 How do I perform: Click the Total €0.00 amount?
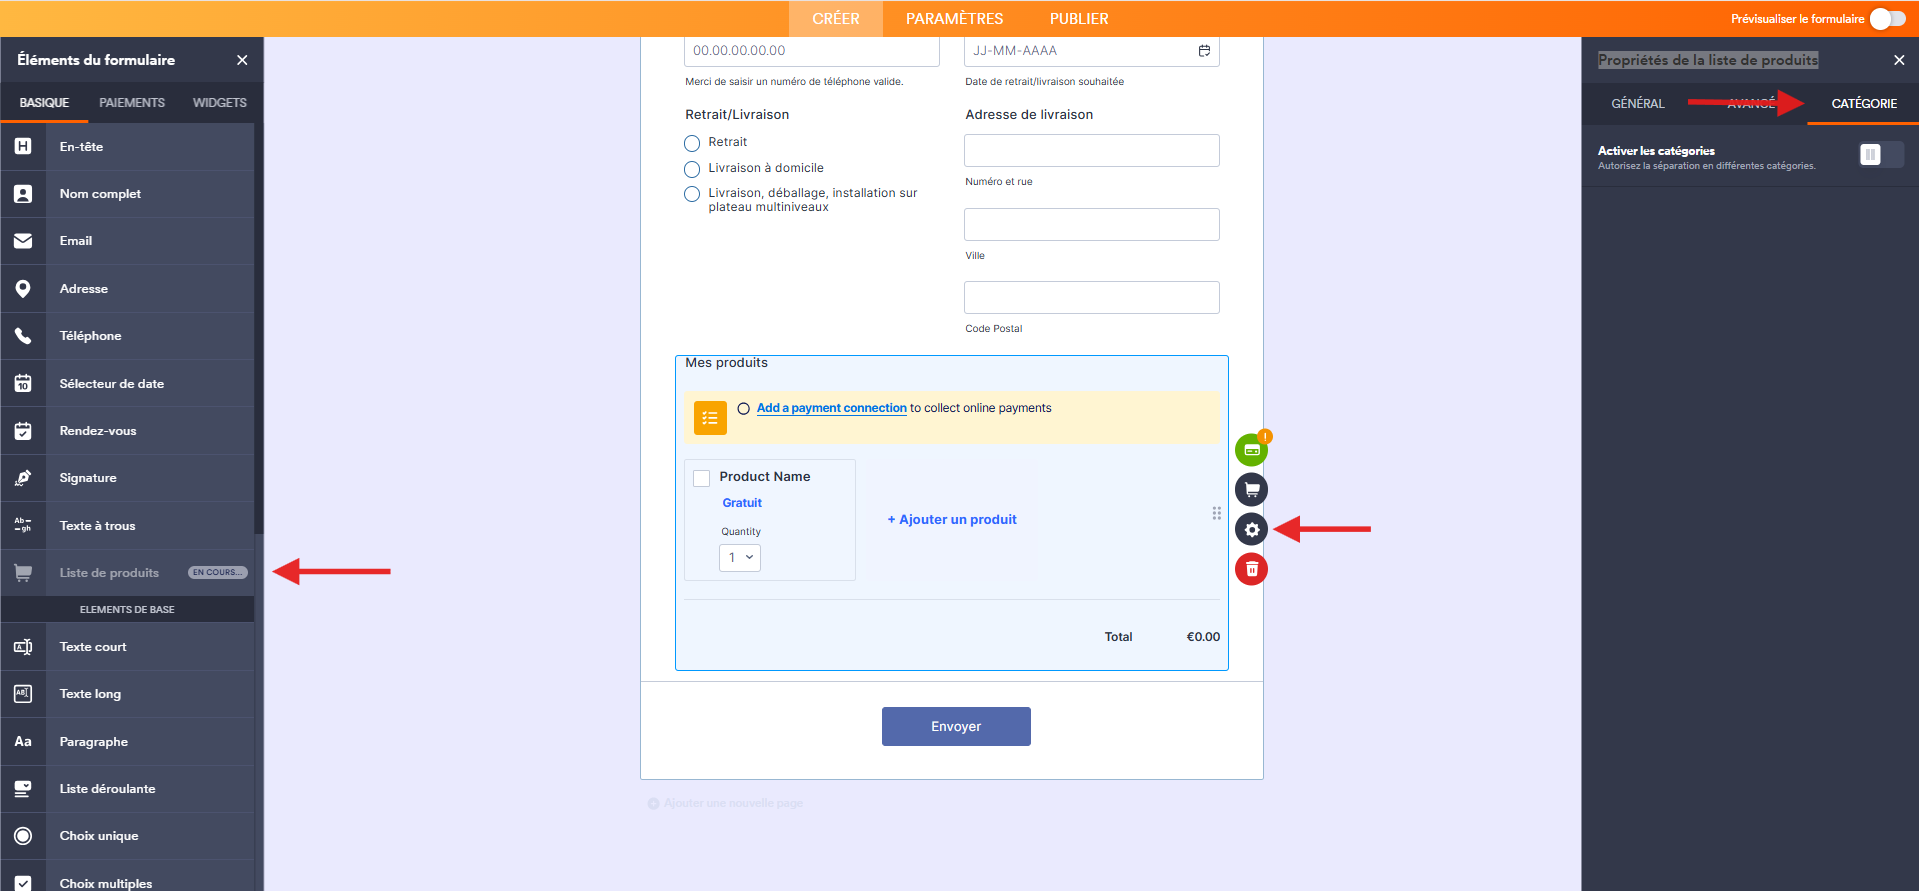point(1203,637)
